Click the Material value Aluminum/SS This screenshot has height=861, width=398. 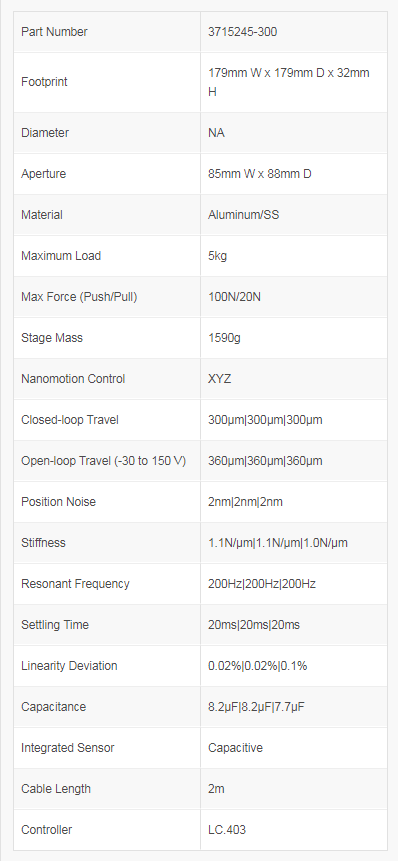click(x=243, y=215)
